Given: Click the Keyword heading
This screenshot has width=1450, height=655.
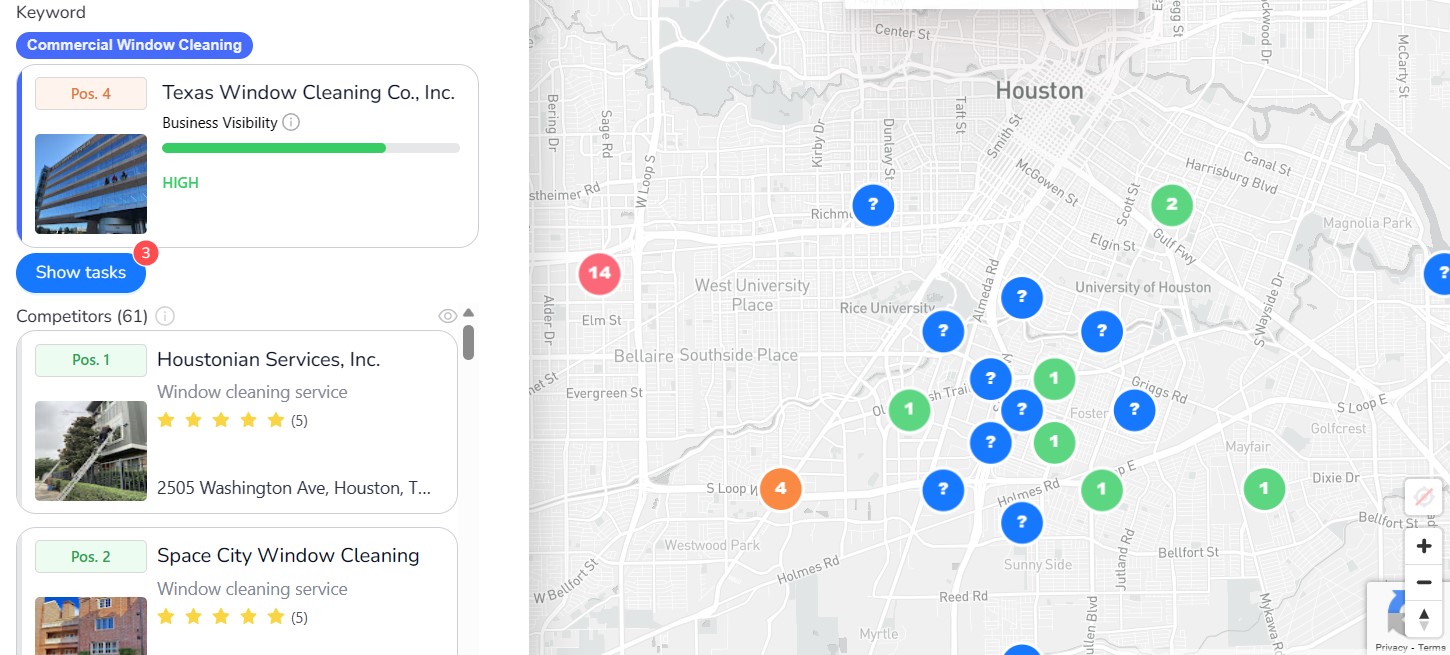Looking at the screenshot, I should click(51, 12).
